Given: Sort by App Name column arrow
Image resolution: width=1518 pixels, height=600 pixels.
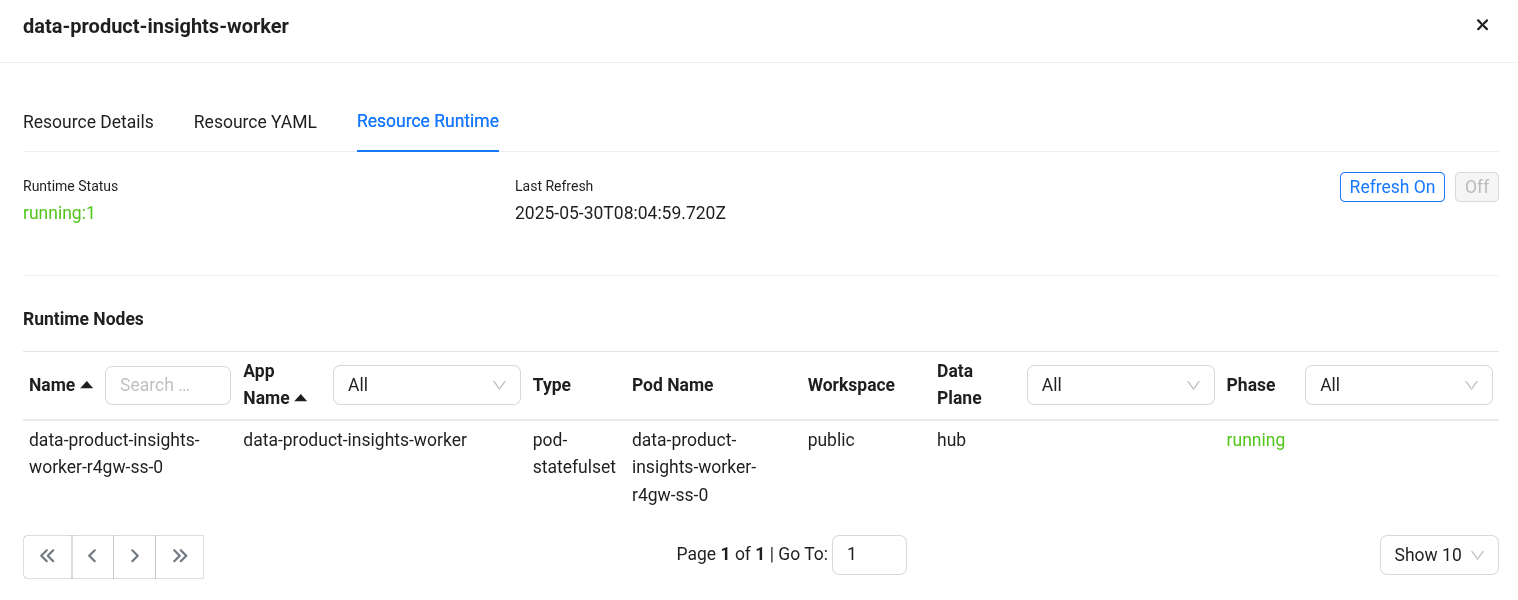Looking at the screenshot, I should pyautogui.click(x=301, y=398).
